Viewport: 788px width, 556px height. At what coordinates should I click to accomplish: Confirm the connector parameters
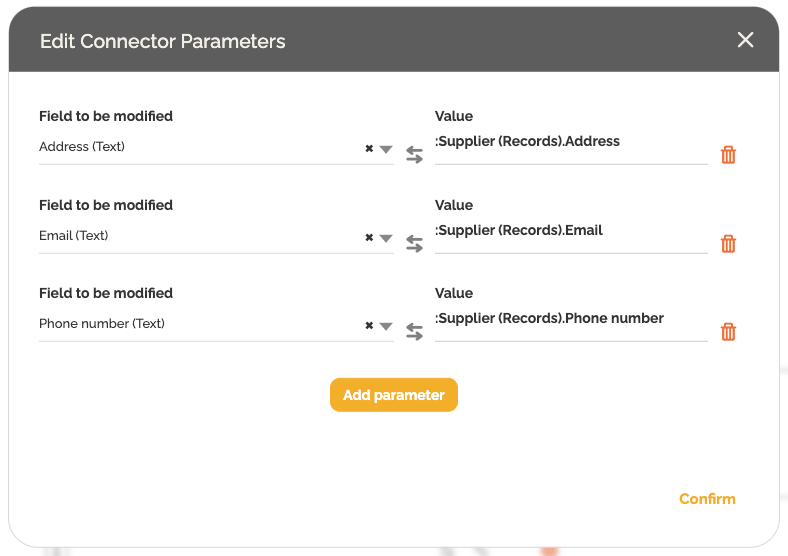pyautogui.click(x=707, y=499)
